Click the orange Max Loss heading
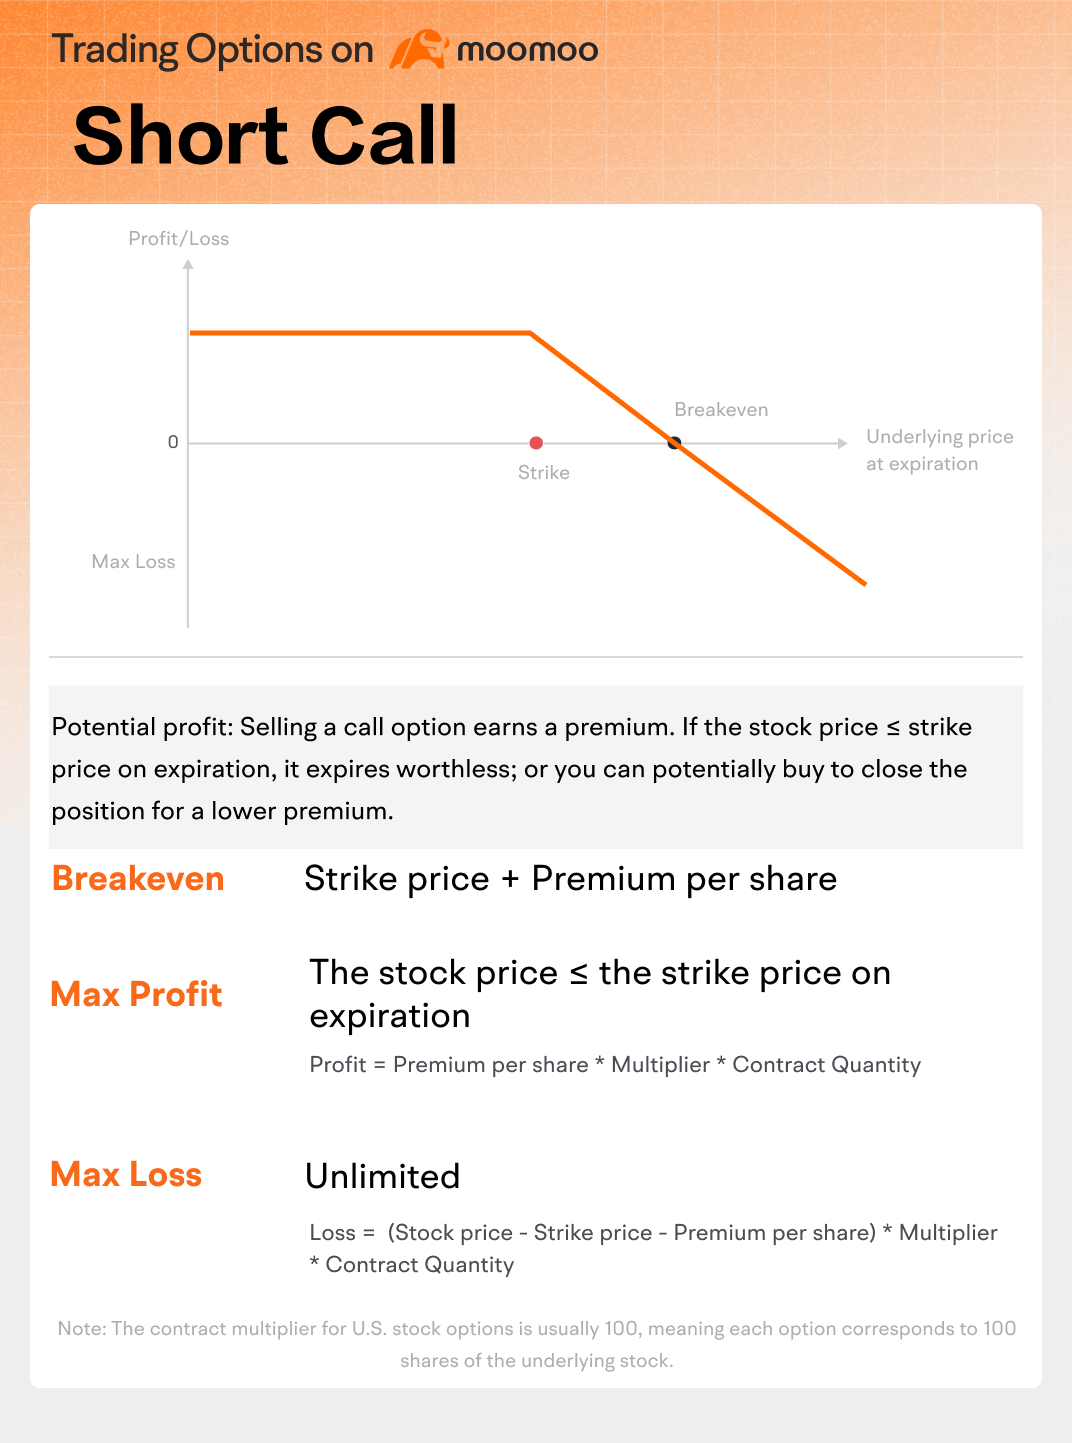The image size is (1072, 1443). [x=126, y=1174]
